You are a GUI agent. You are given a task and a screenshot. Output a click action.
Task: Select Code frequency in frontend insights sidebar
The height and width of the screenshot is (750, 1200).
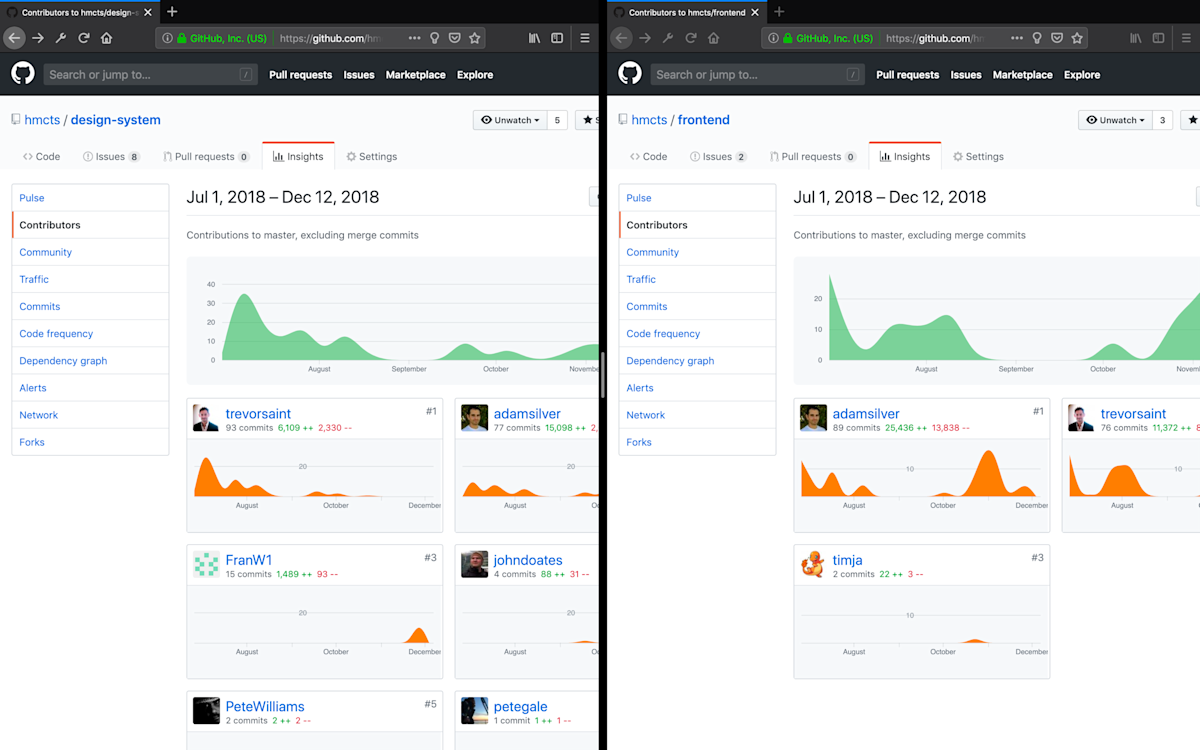coord(697,333)
